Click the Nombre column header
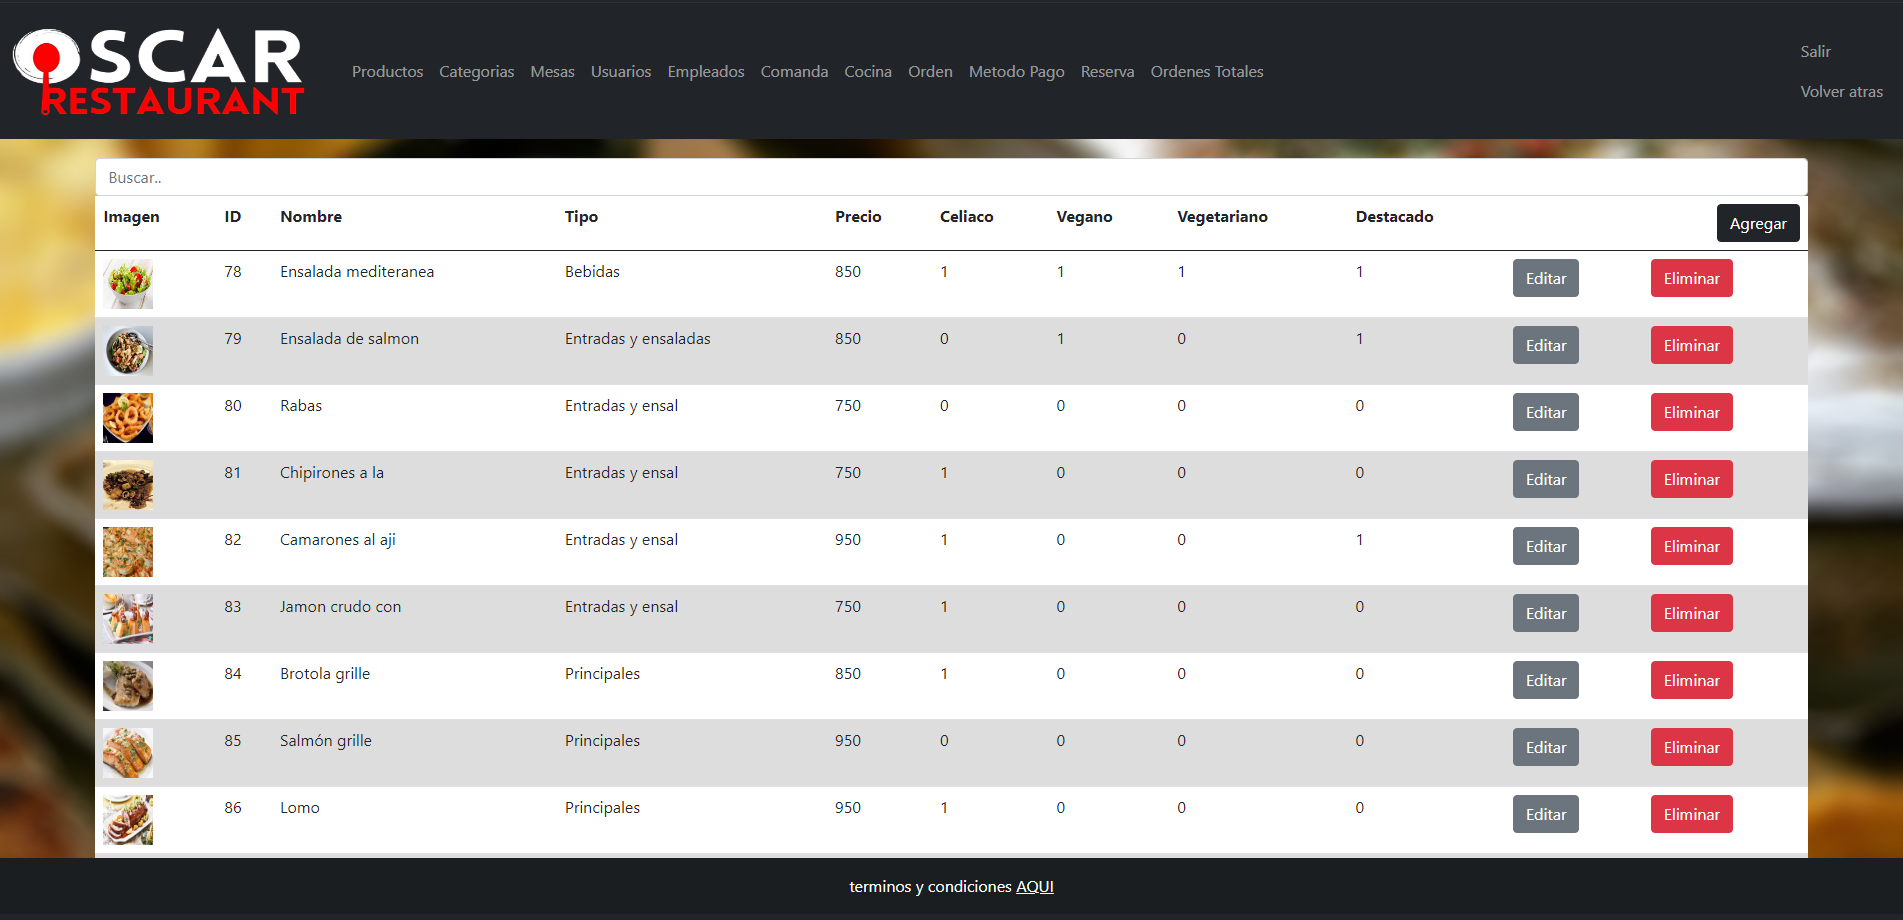The image size is (1903, 920). click(x=311, y=217)
